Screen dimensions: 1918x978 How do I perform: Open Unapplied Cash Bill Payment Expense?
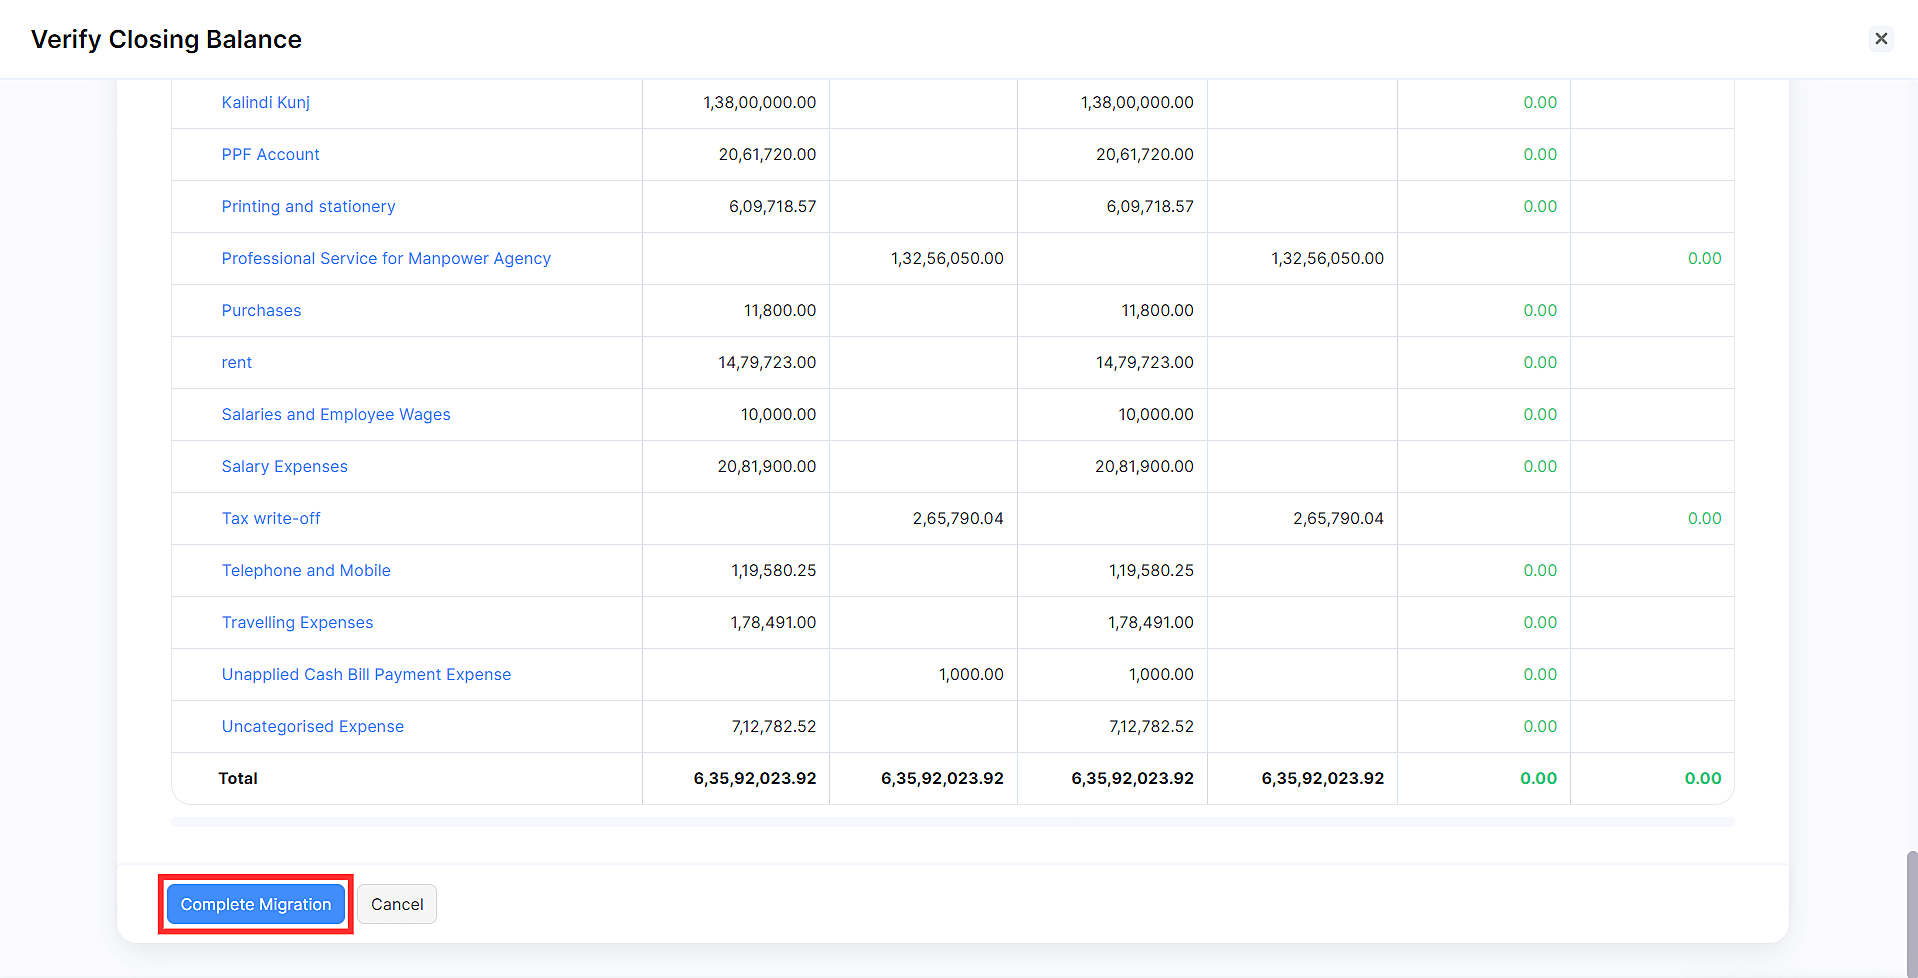[366, 675]
